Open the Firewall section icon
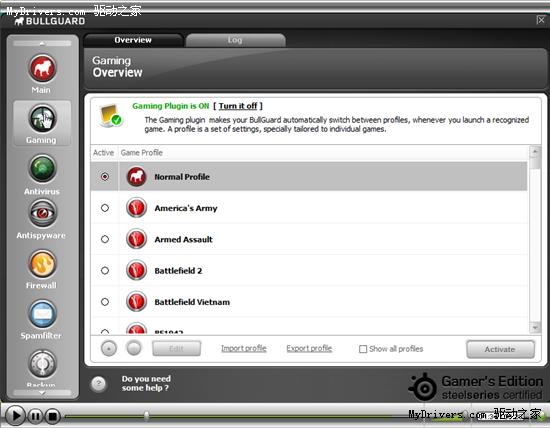Screen dimensions: 550x428 pos(42,264)
